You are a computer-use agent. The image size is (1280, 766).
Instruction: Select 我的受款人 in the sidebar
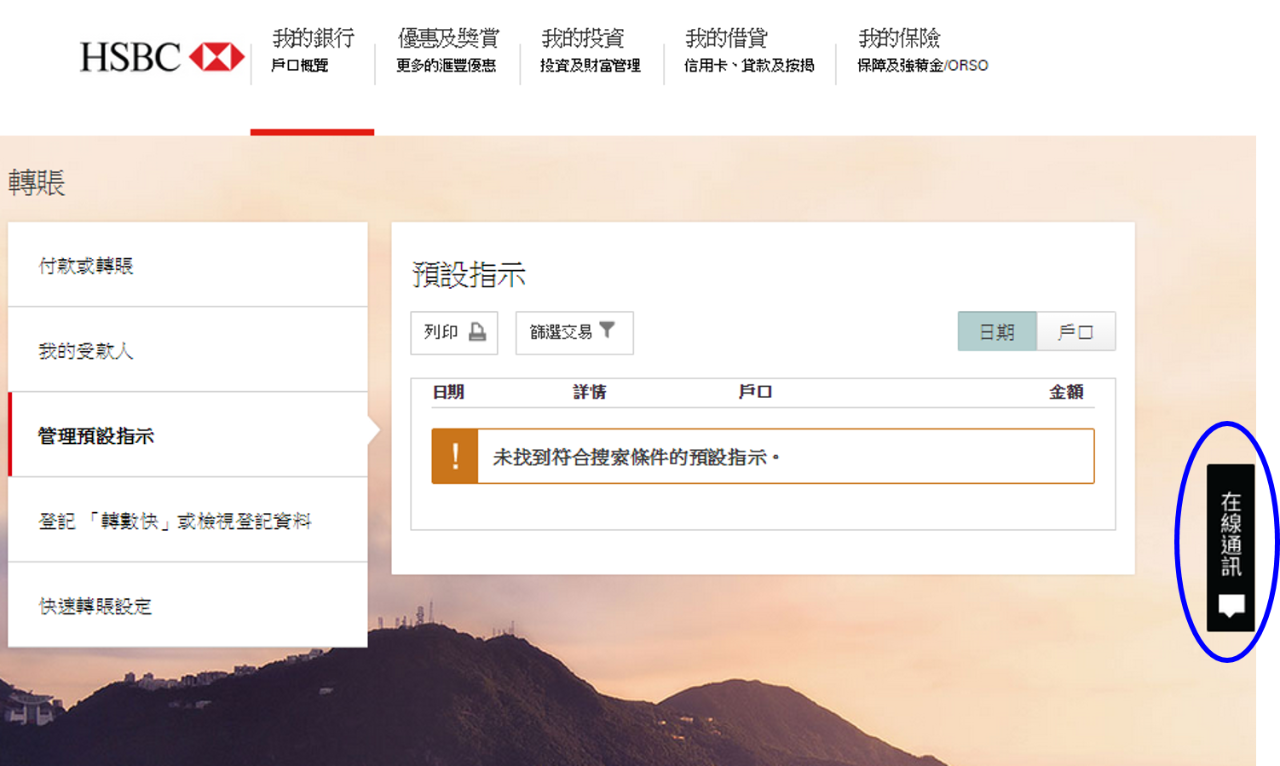pos(188,350)
